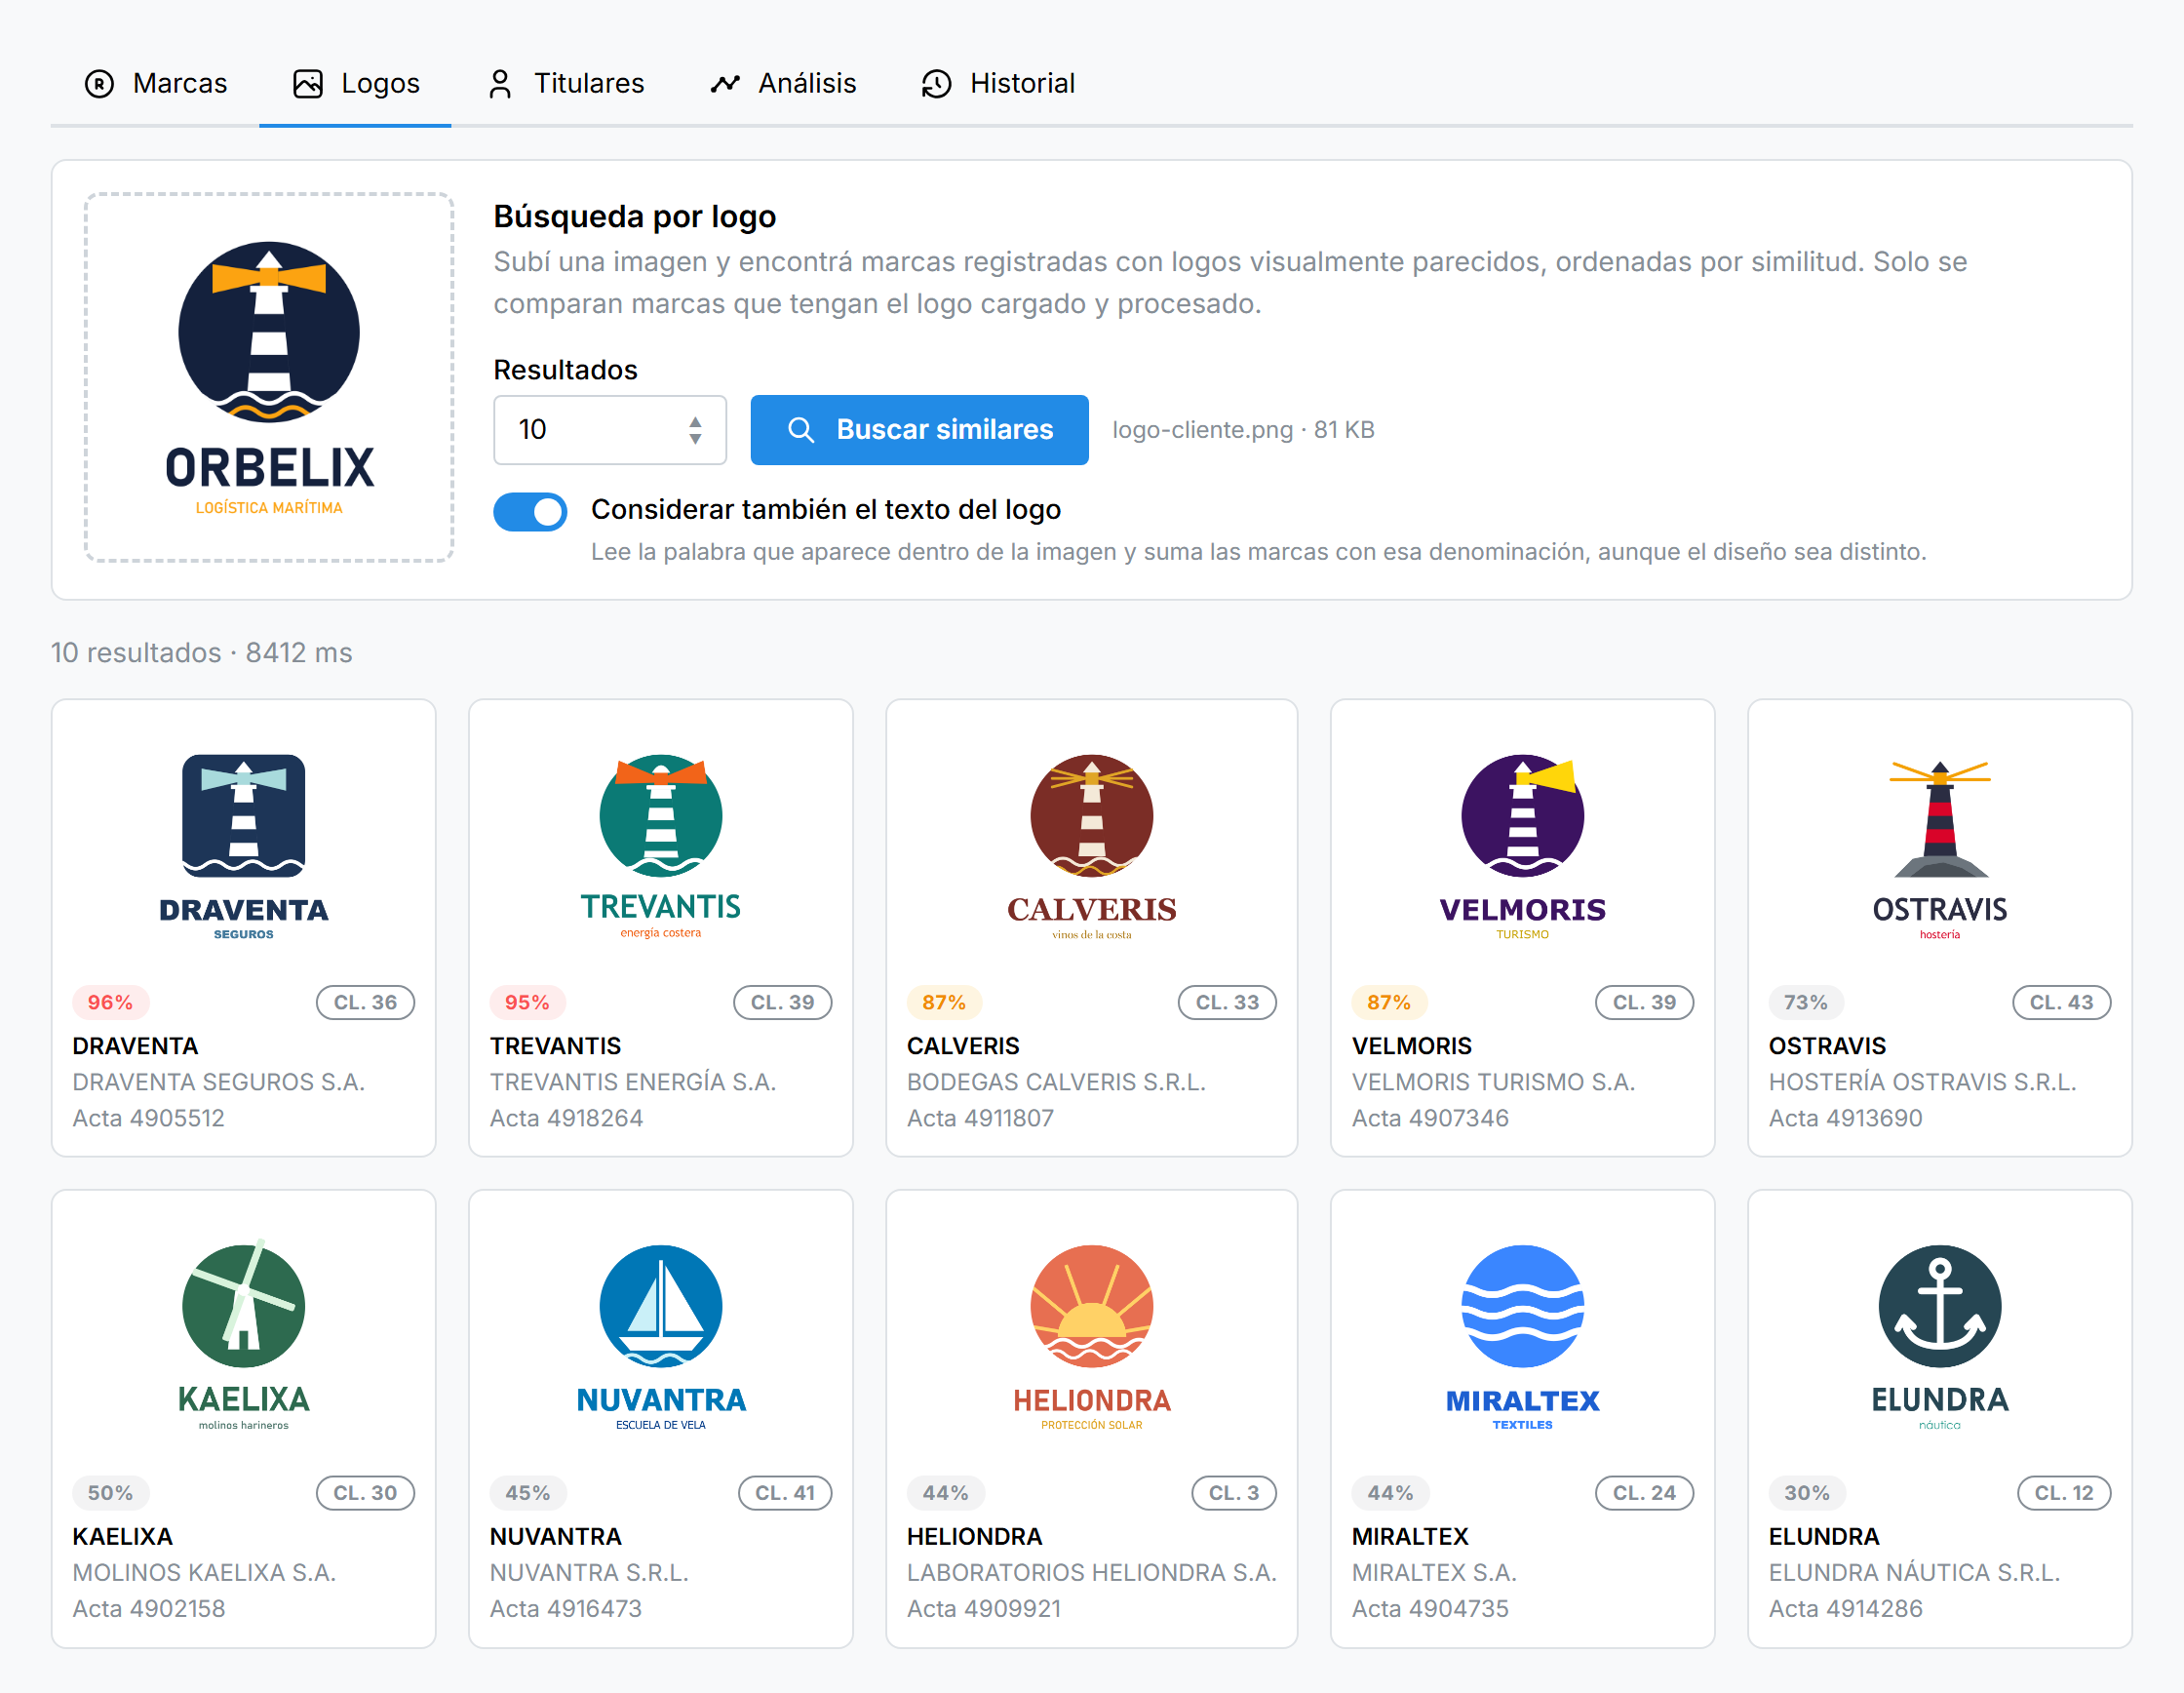Click the Resultados stepper arrows
Viewport: 2184px width, 1693px height.
tap(695, 430)
